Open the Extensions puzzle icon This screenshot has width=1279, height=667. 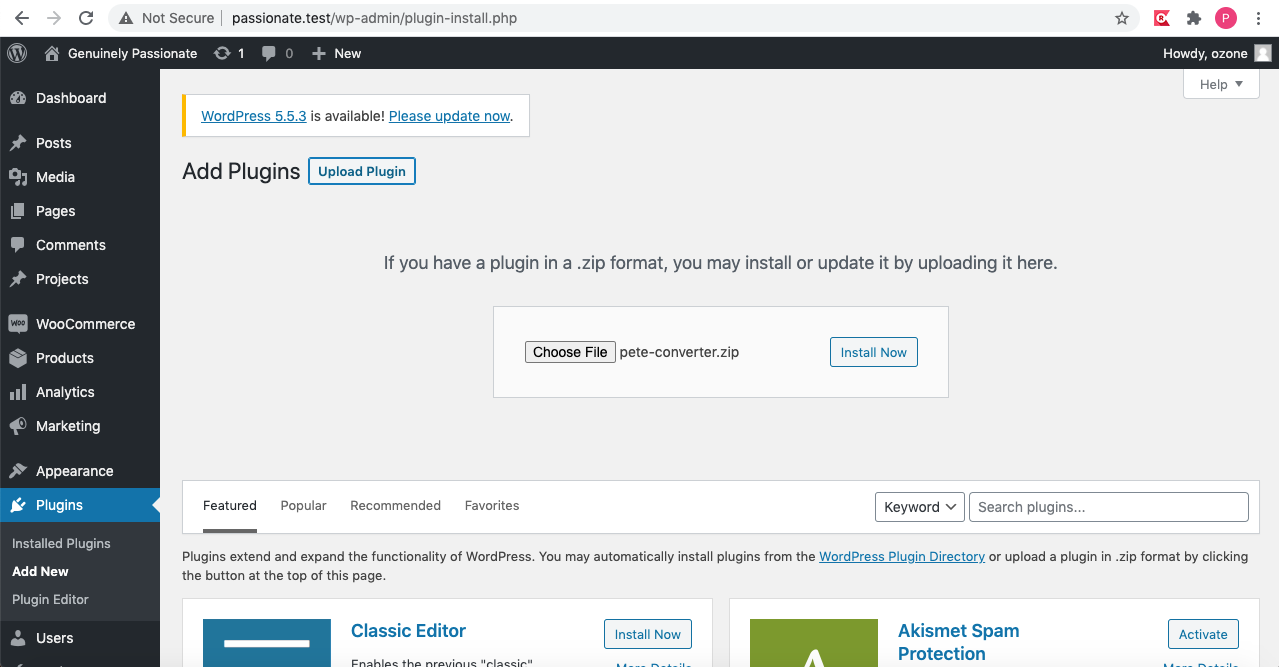coord(1194,18)
